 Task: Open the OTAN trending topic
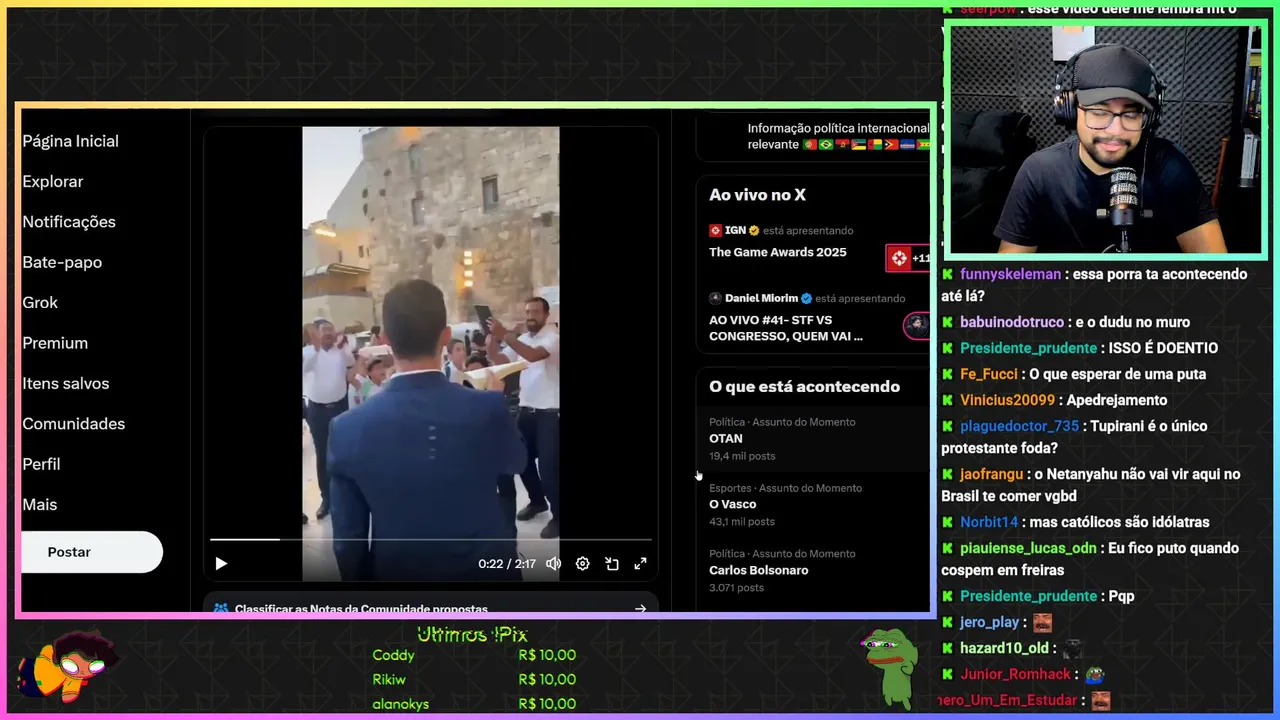tap(812, 438)
